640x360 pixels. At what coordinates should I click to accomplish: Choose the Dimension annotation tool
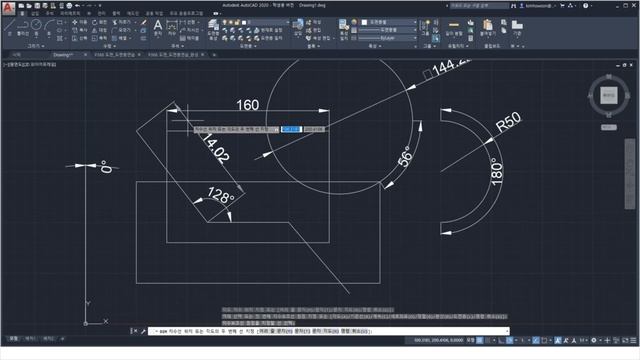pos(172,28)
